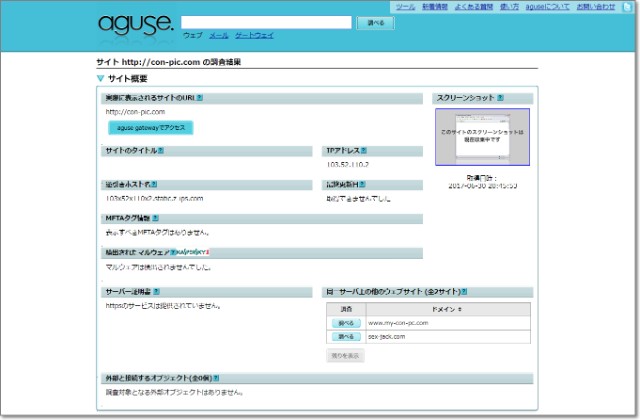
Task: Focus the URL search input field
Action: click(267, 22)
